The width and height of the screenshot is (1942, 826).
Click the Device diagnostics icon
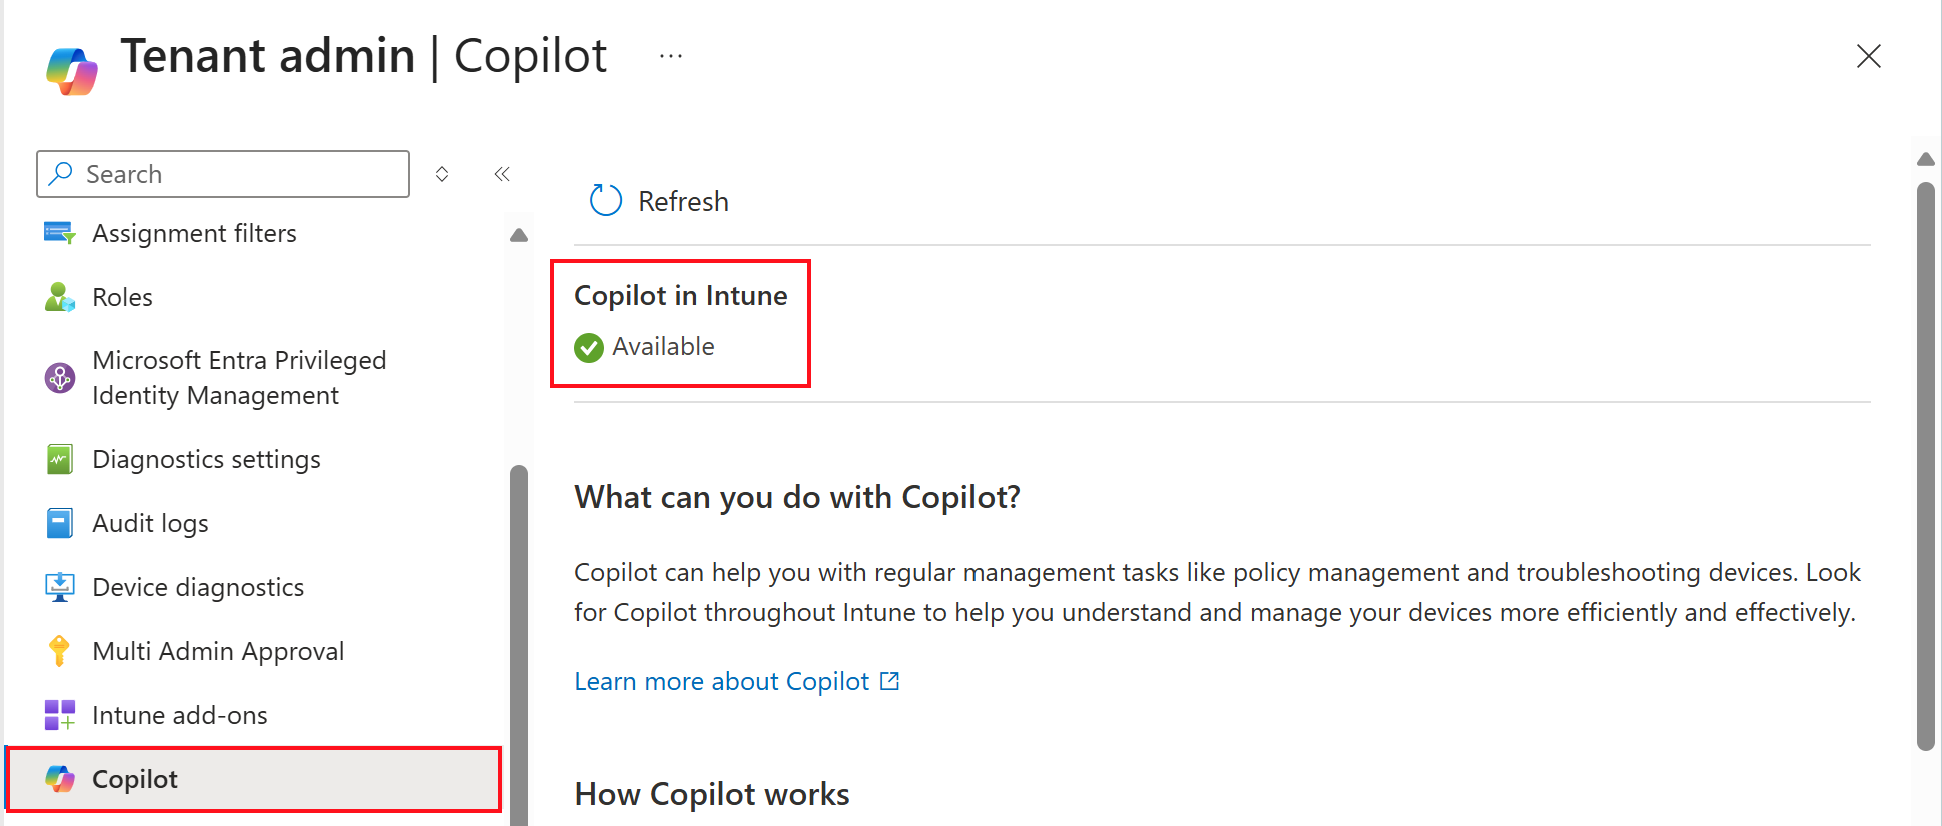[x=59, y=587]
